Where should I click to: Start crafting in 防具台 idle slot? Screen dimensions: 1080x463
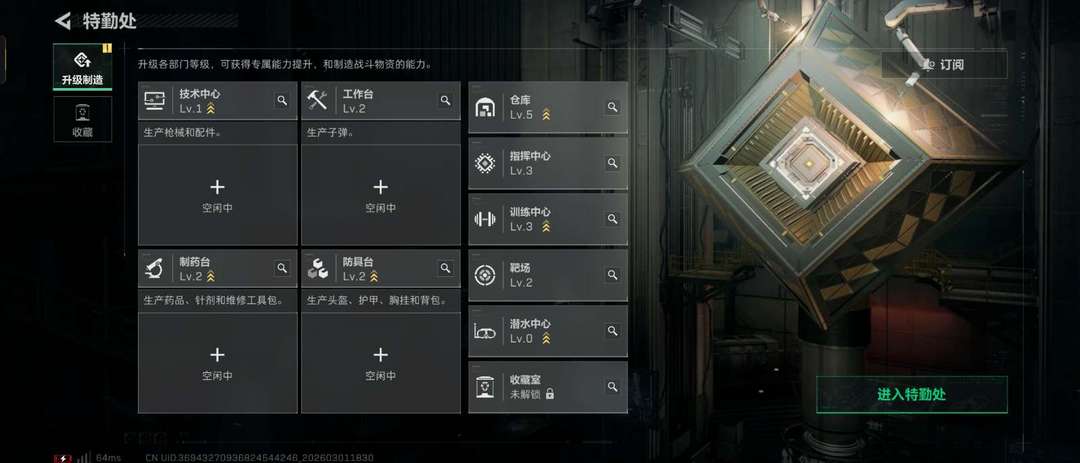381,362
